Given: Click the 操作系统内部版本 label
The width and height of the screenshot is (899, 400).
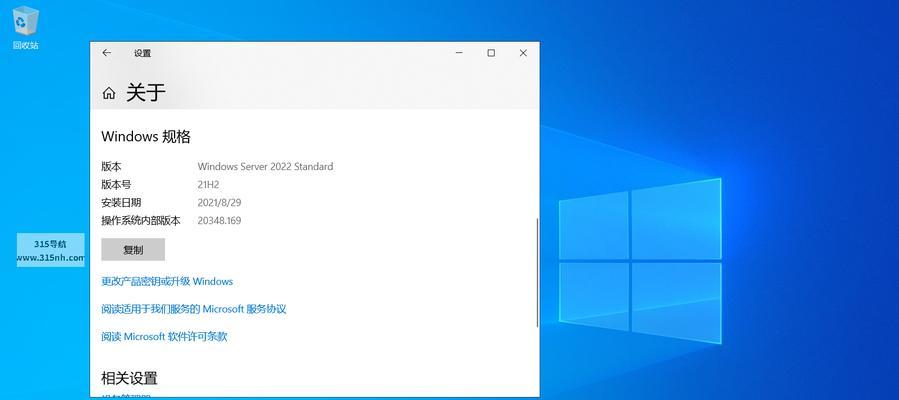Looking at the screenshot, I should [x=141, y=221].
